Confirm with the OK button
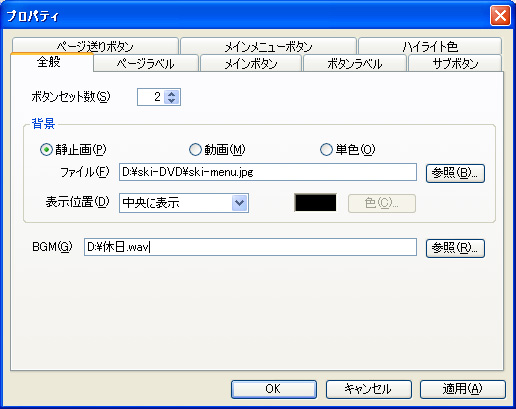The width and height of the screenshot is (516, 409). coord(274,389)
